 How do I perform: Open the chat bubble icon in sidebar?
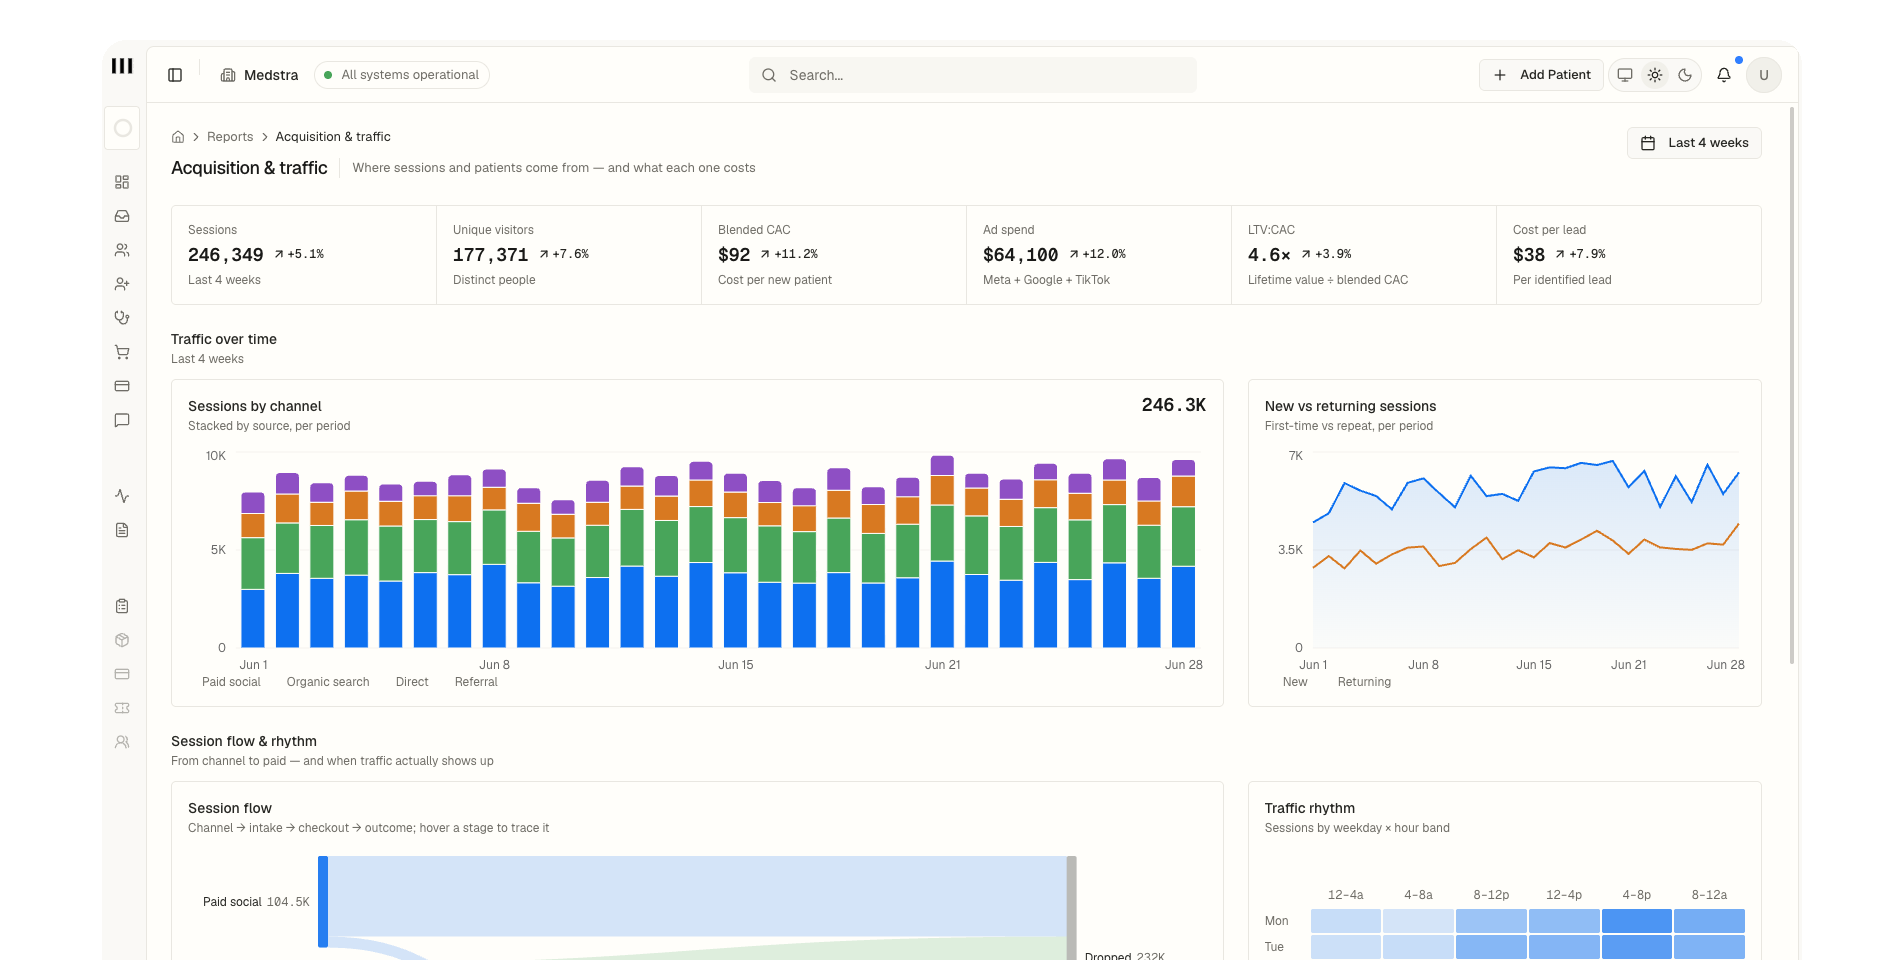tap(122, 420)
